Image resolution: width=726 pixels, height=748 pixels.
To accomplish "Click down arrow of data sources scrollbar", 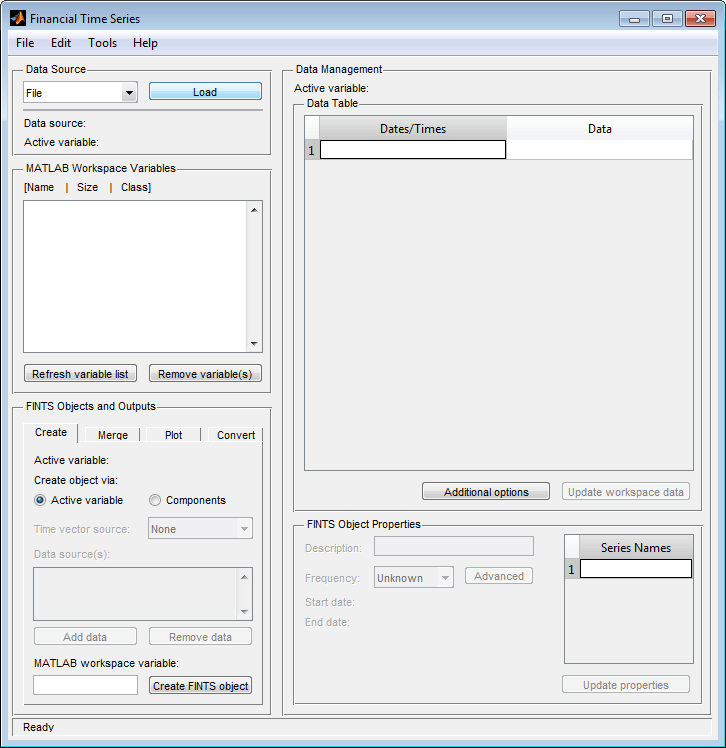I will click(x=244, y=611).
